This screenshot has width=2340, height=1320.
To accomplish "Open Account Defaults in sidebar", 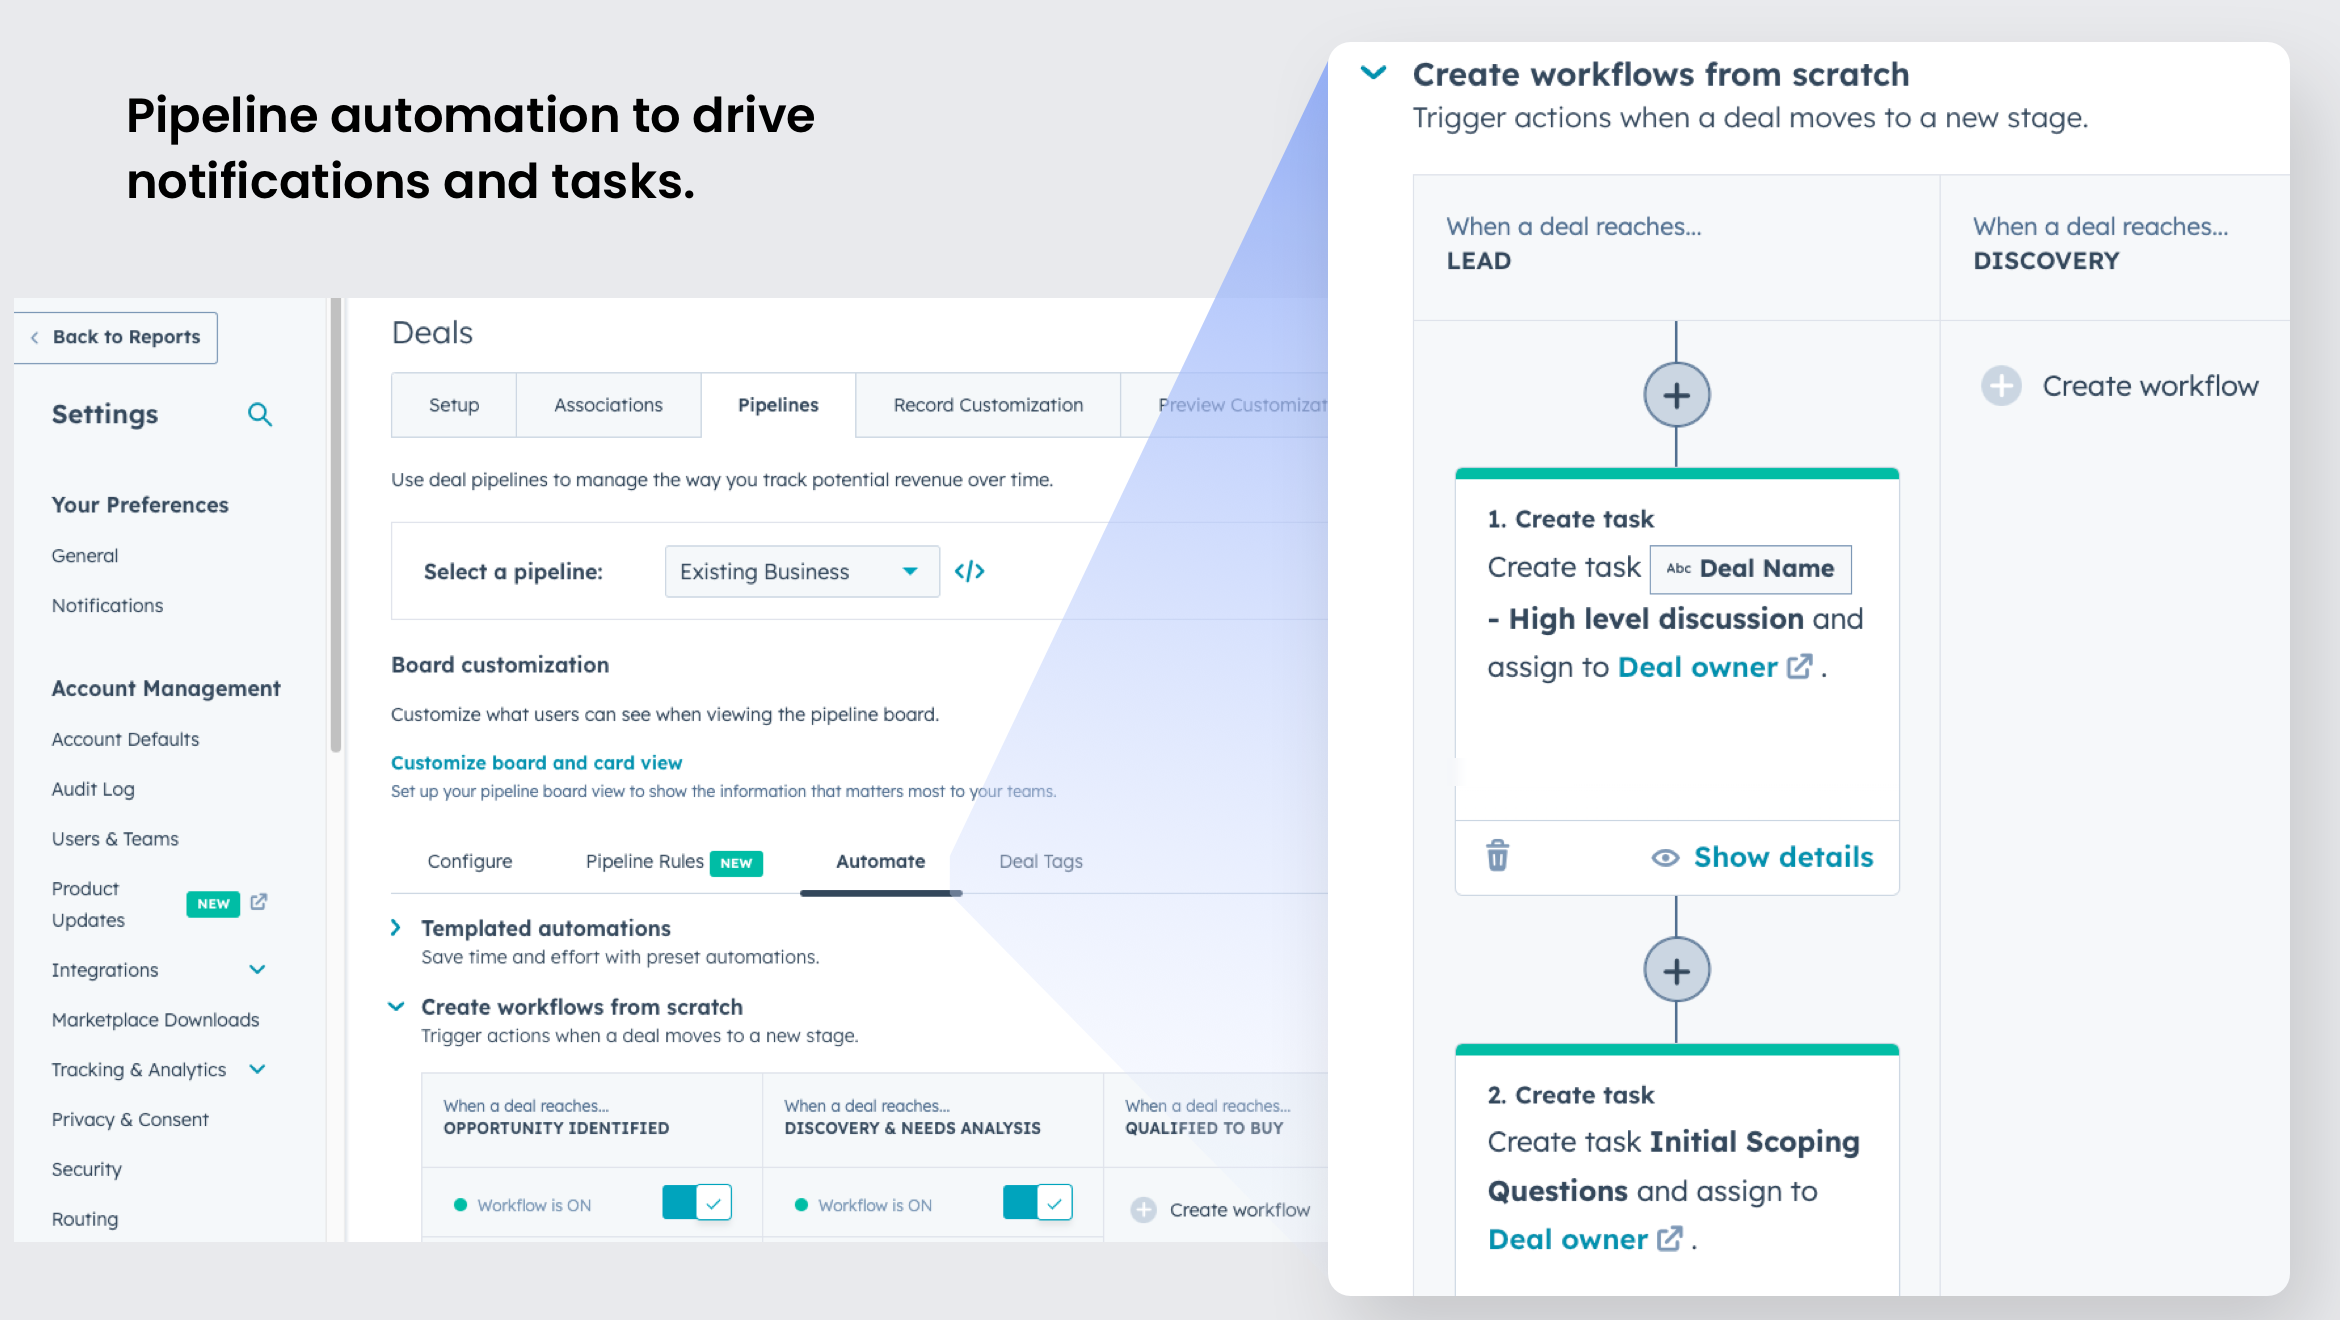I will click(125, 739).
